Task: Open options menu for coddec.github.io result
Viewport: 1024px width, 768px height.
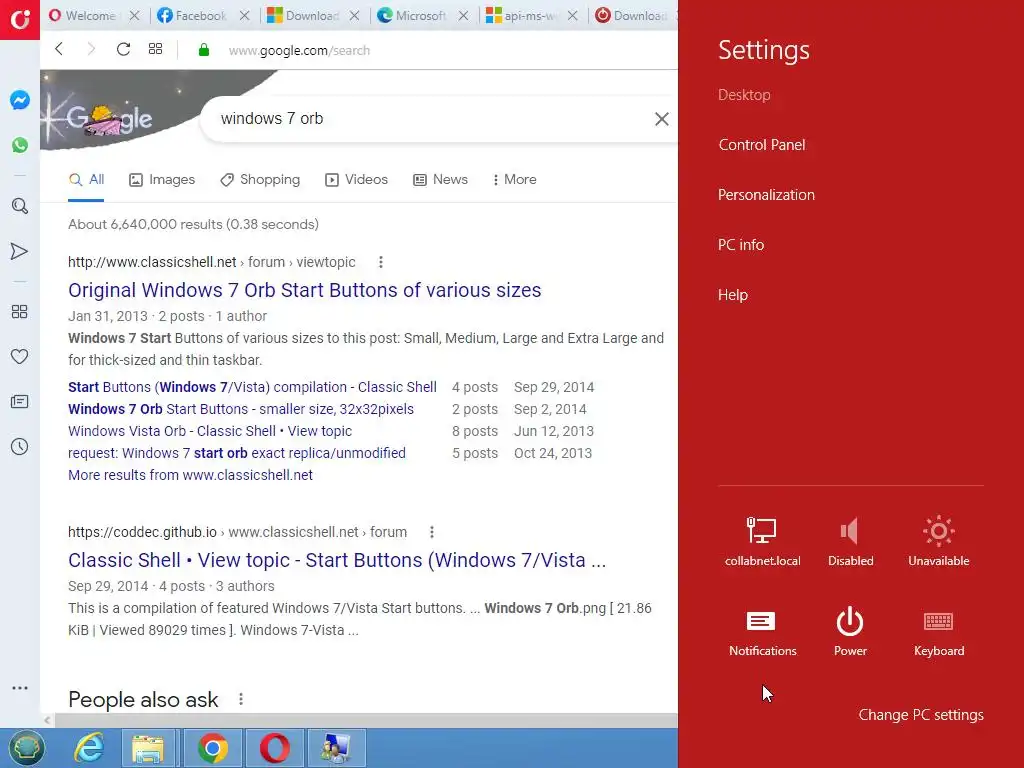Action: click(x=432, y=532)
